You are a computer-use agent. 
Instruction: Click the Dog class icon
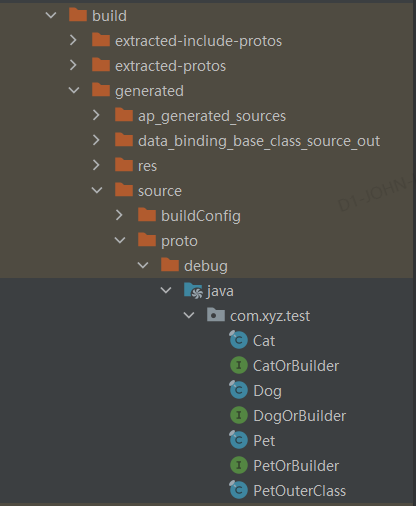[x=239, y=390]
